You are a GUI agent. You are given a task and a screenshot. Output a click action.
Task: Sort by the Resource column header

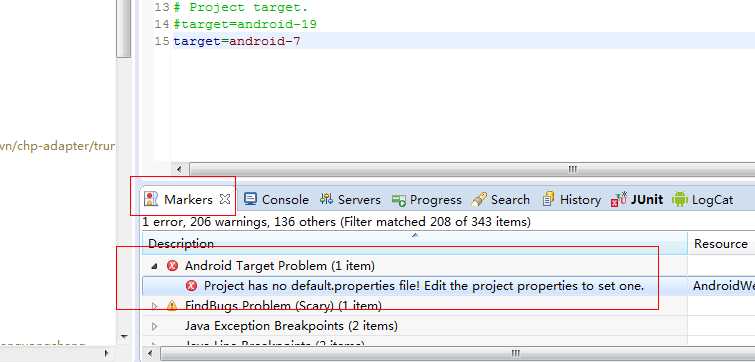click(721, 244)
